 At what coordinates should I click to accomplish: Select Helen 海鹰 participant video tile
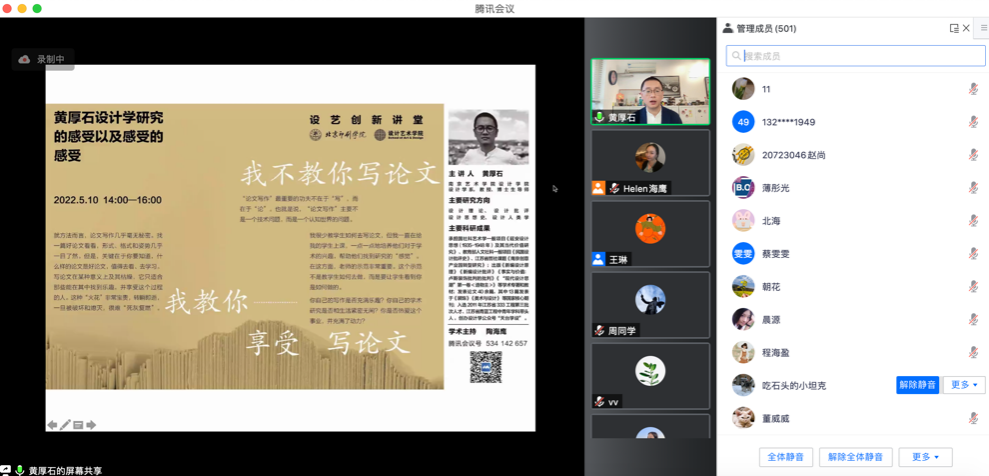[650, 162]
